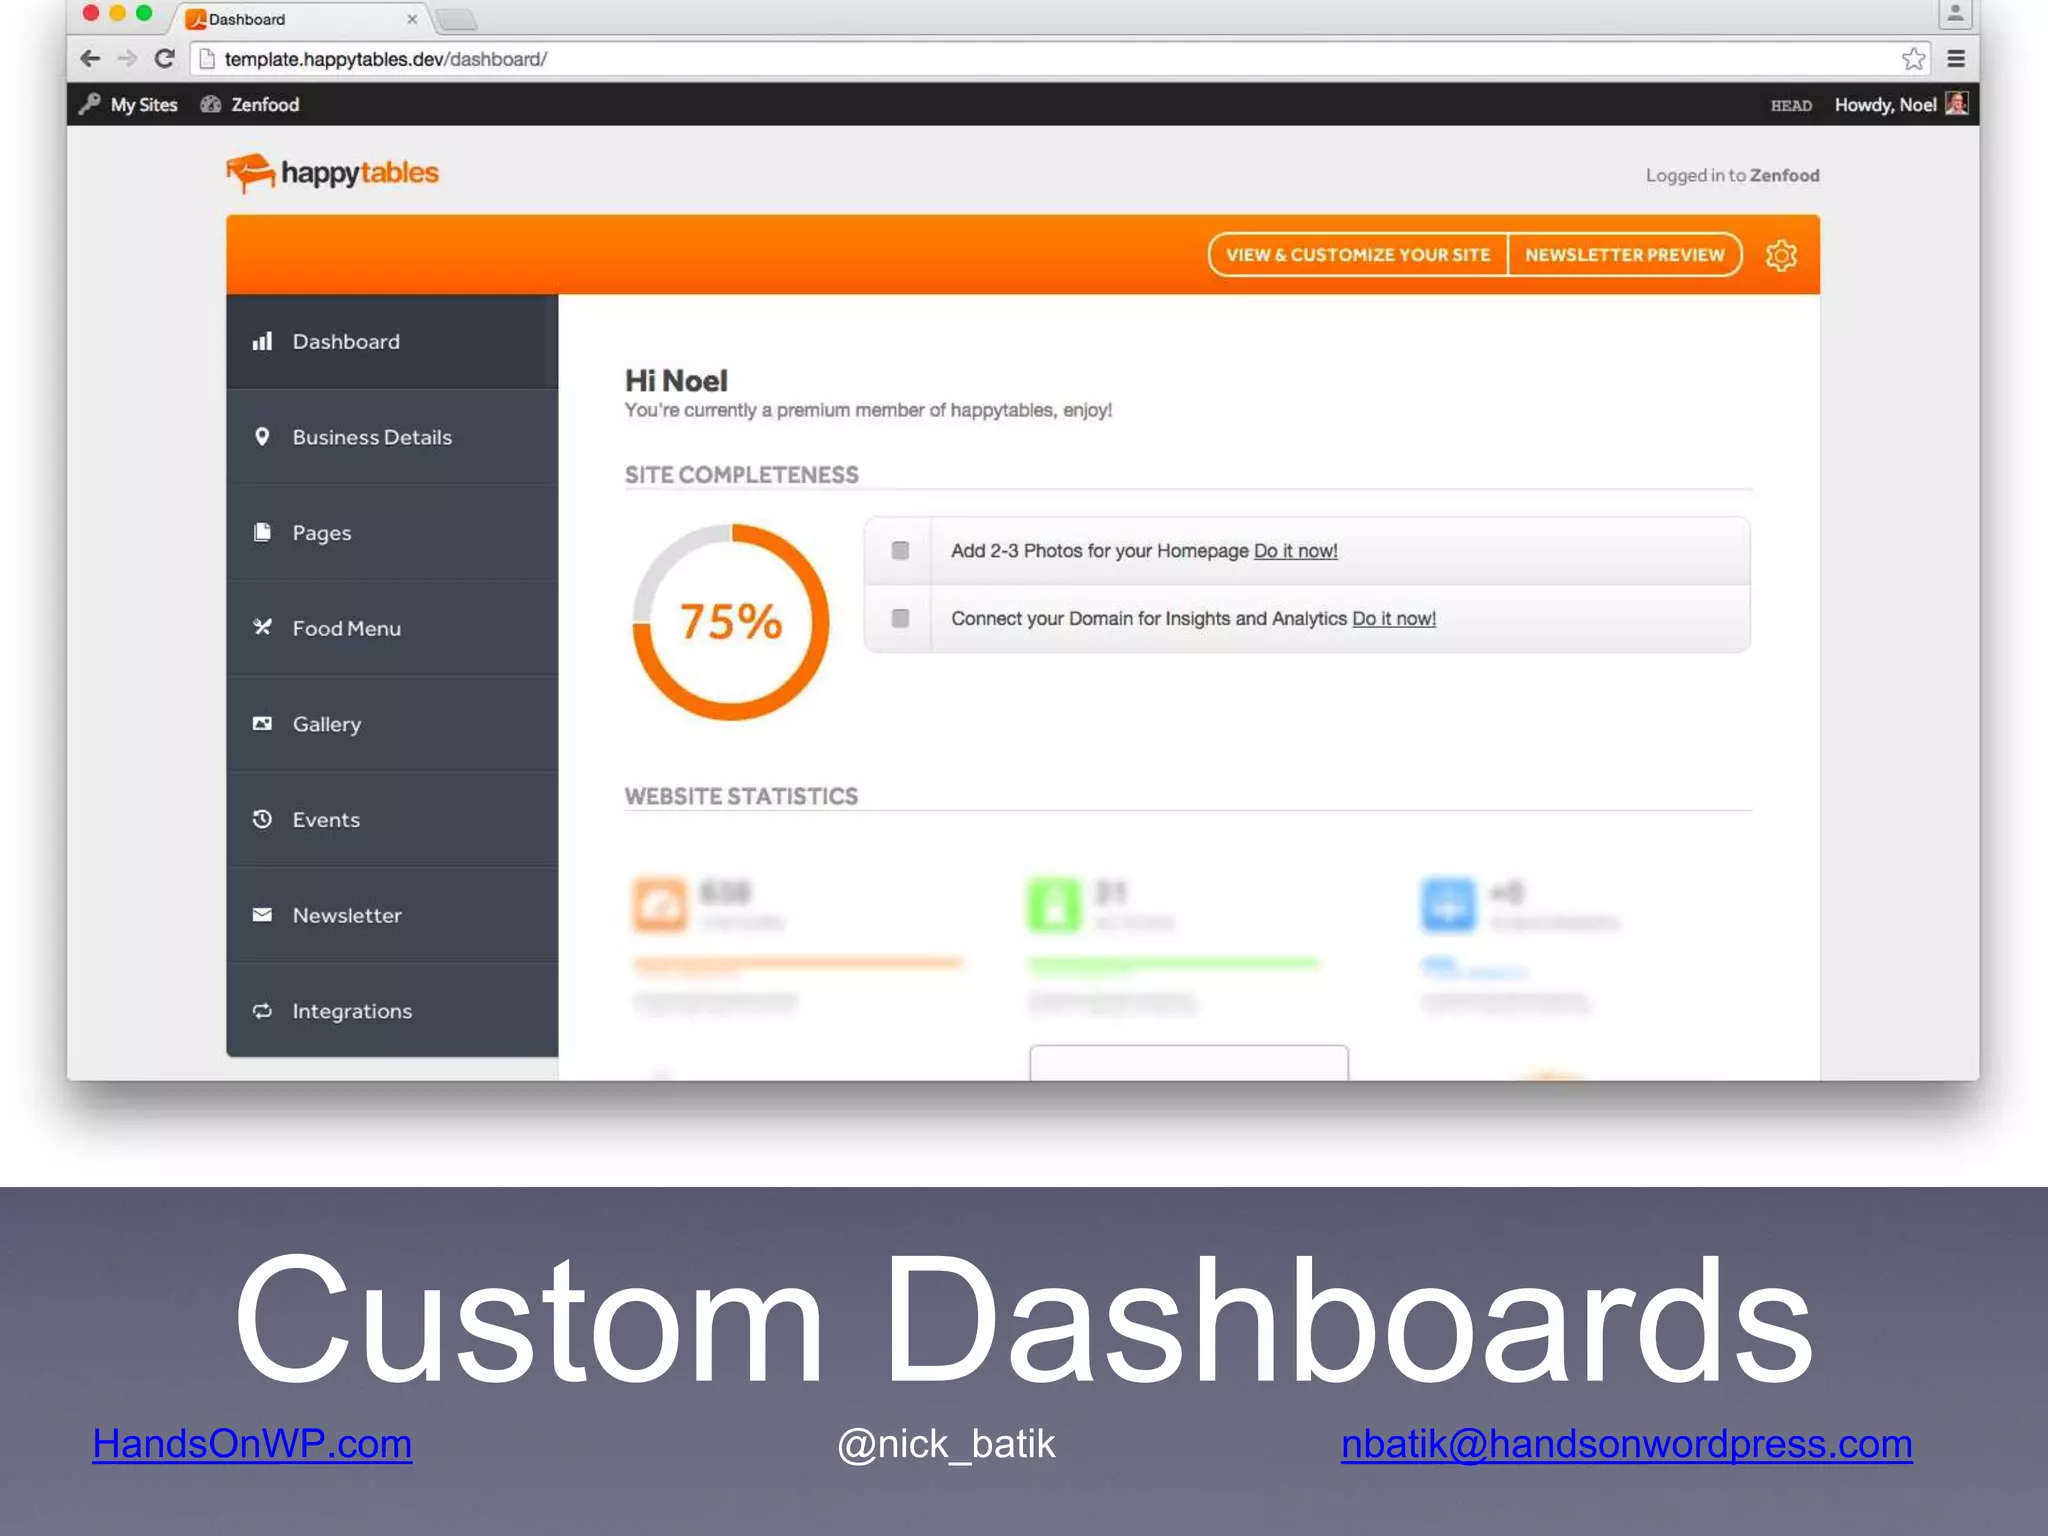Click HEAD label in admin bar
The image size is (2048, 1536).
click(1791, 105)
